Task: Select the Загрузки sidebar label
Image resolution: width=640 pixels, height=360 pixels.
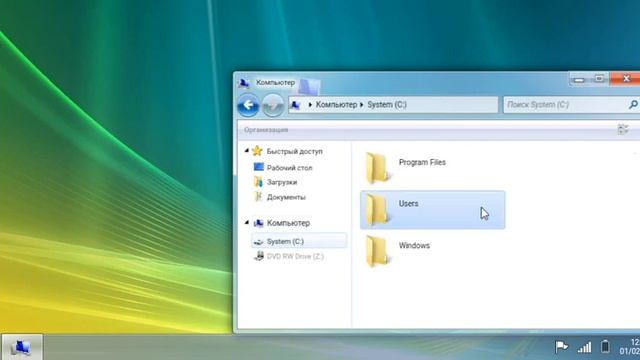Action: pyautogui.click(x=282, y=182)
